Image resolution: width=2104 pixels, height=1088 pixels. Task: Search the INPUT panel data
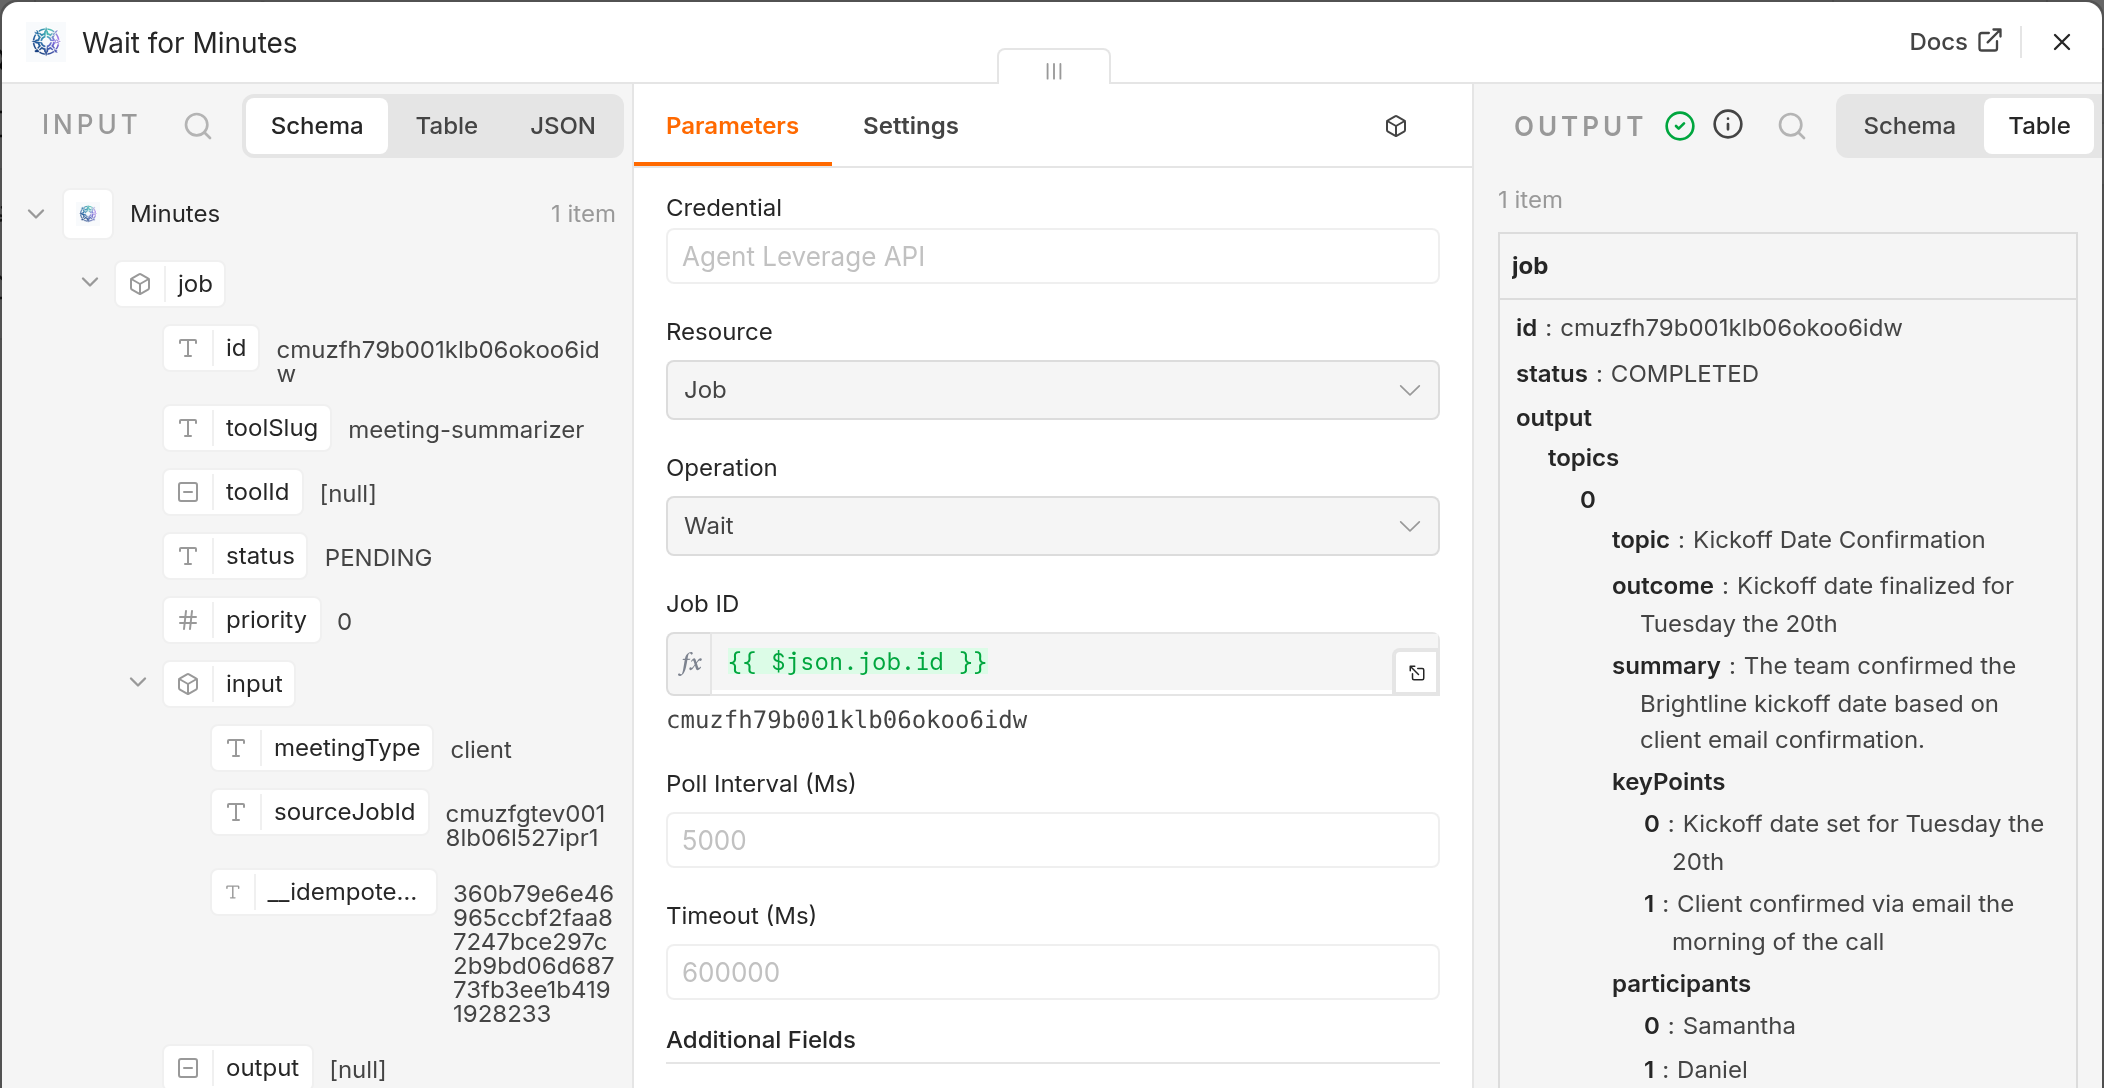click(198, 126)
